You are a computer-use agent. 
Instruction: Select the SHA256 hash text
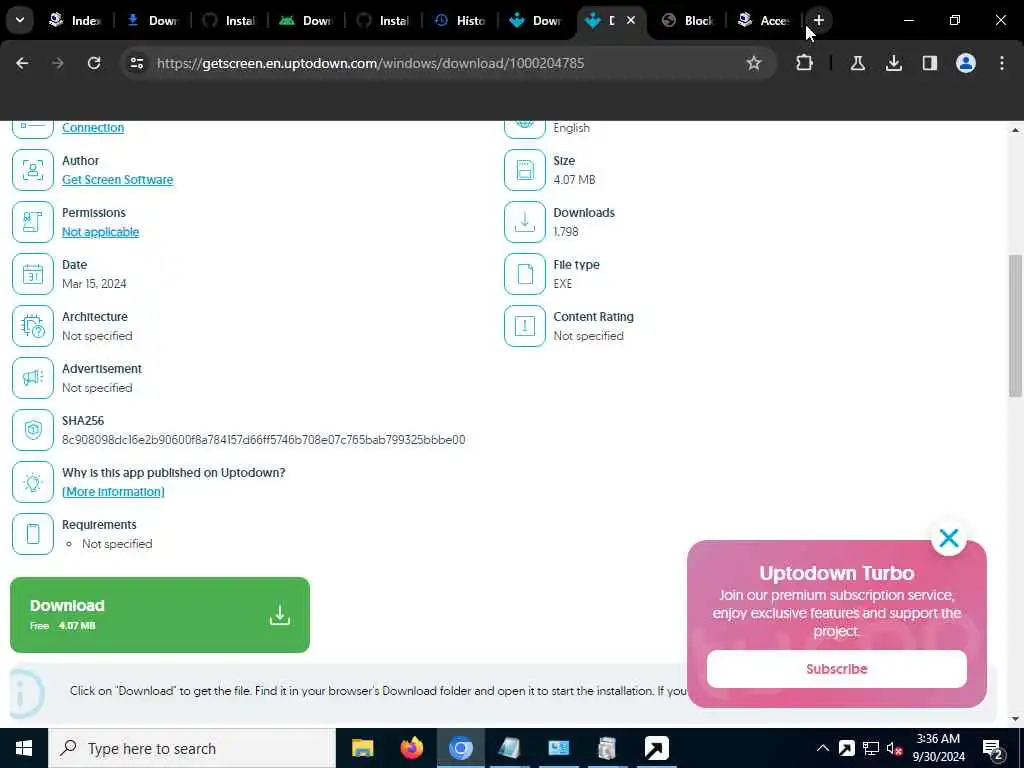(264, 440)
